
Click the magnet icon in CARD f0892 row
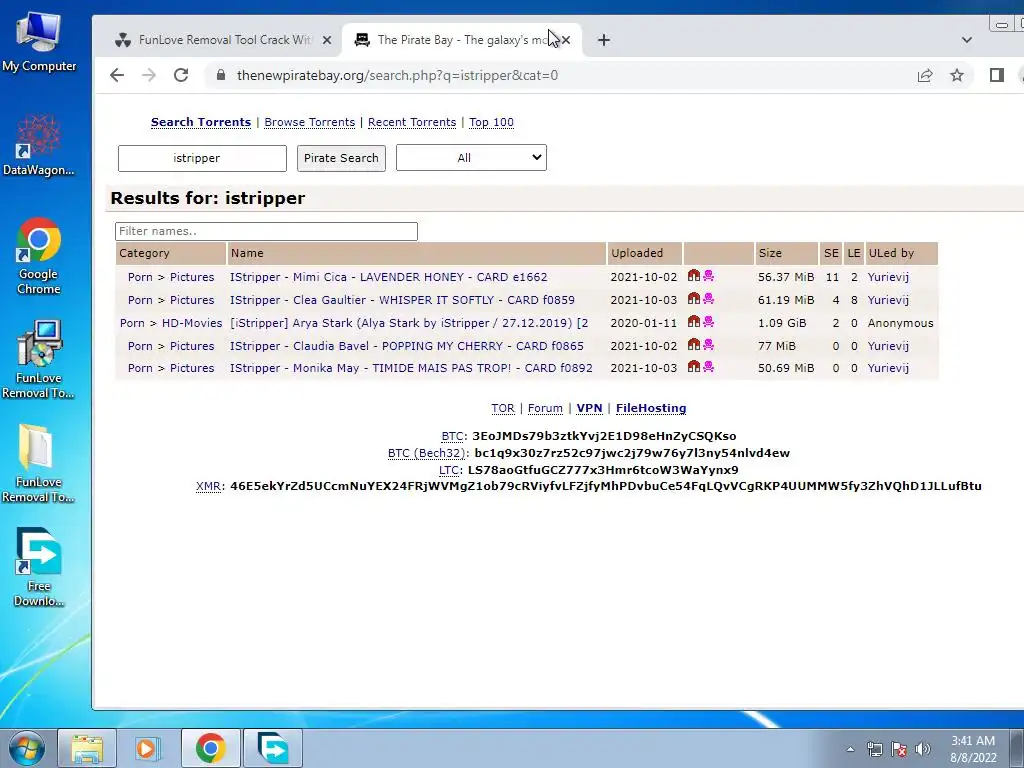(694, 366)
